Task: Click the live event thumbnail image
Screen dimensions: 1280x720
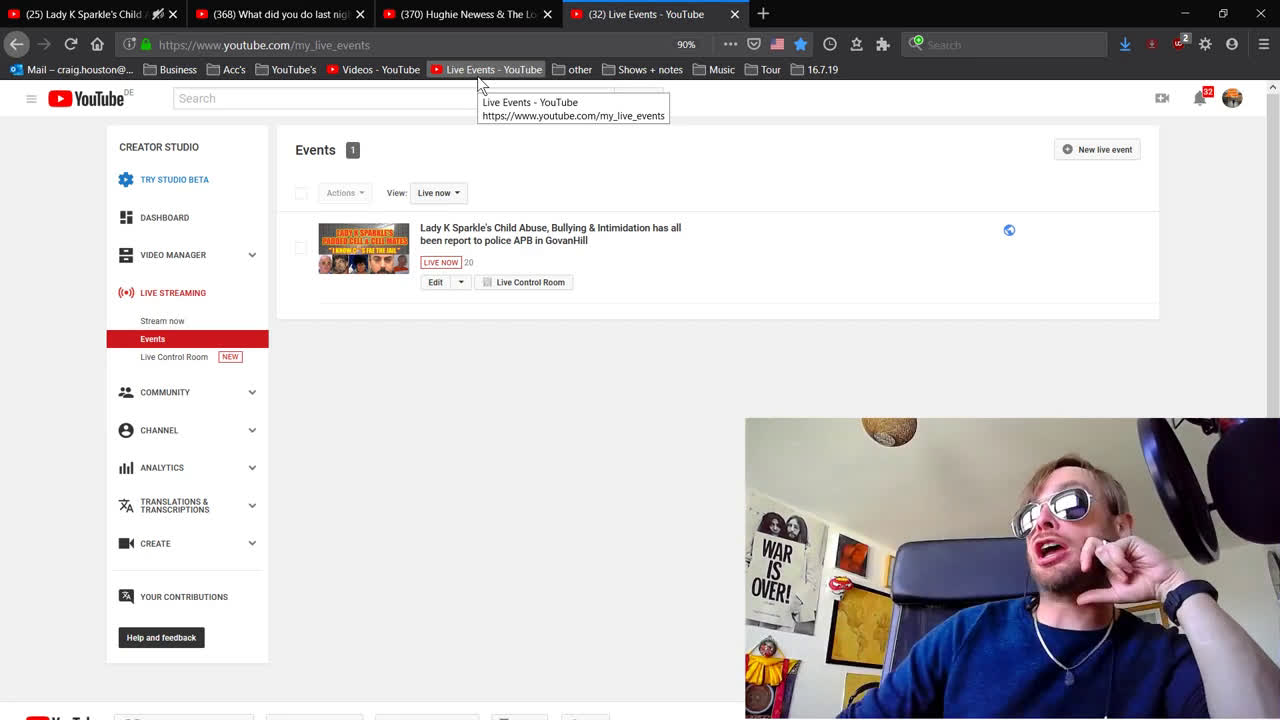Action: [x=363, y=248]
